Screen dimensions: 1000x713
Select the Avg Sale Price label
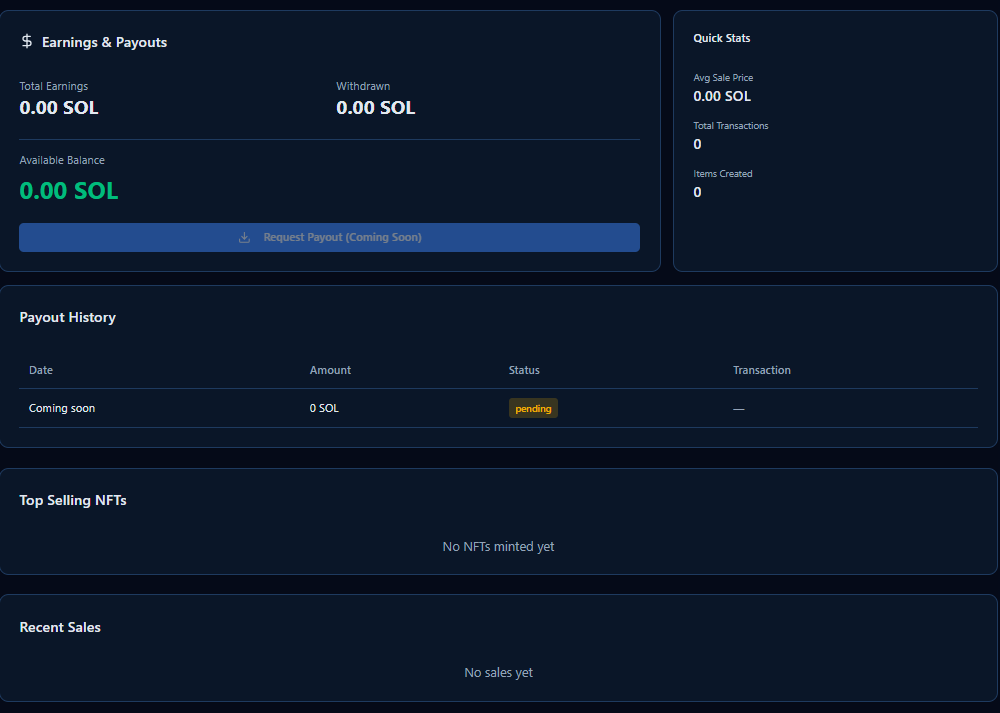(723, 78)
